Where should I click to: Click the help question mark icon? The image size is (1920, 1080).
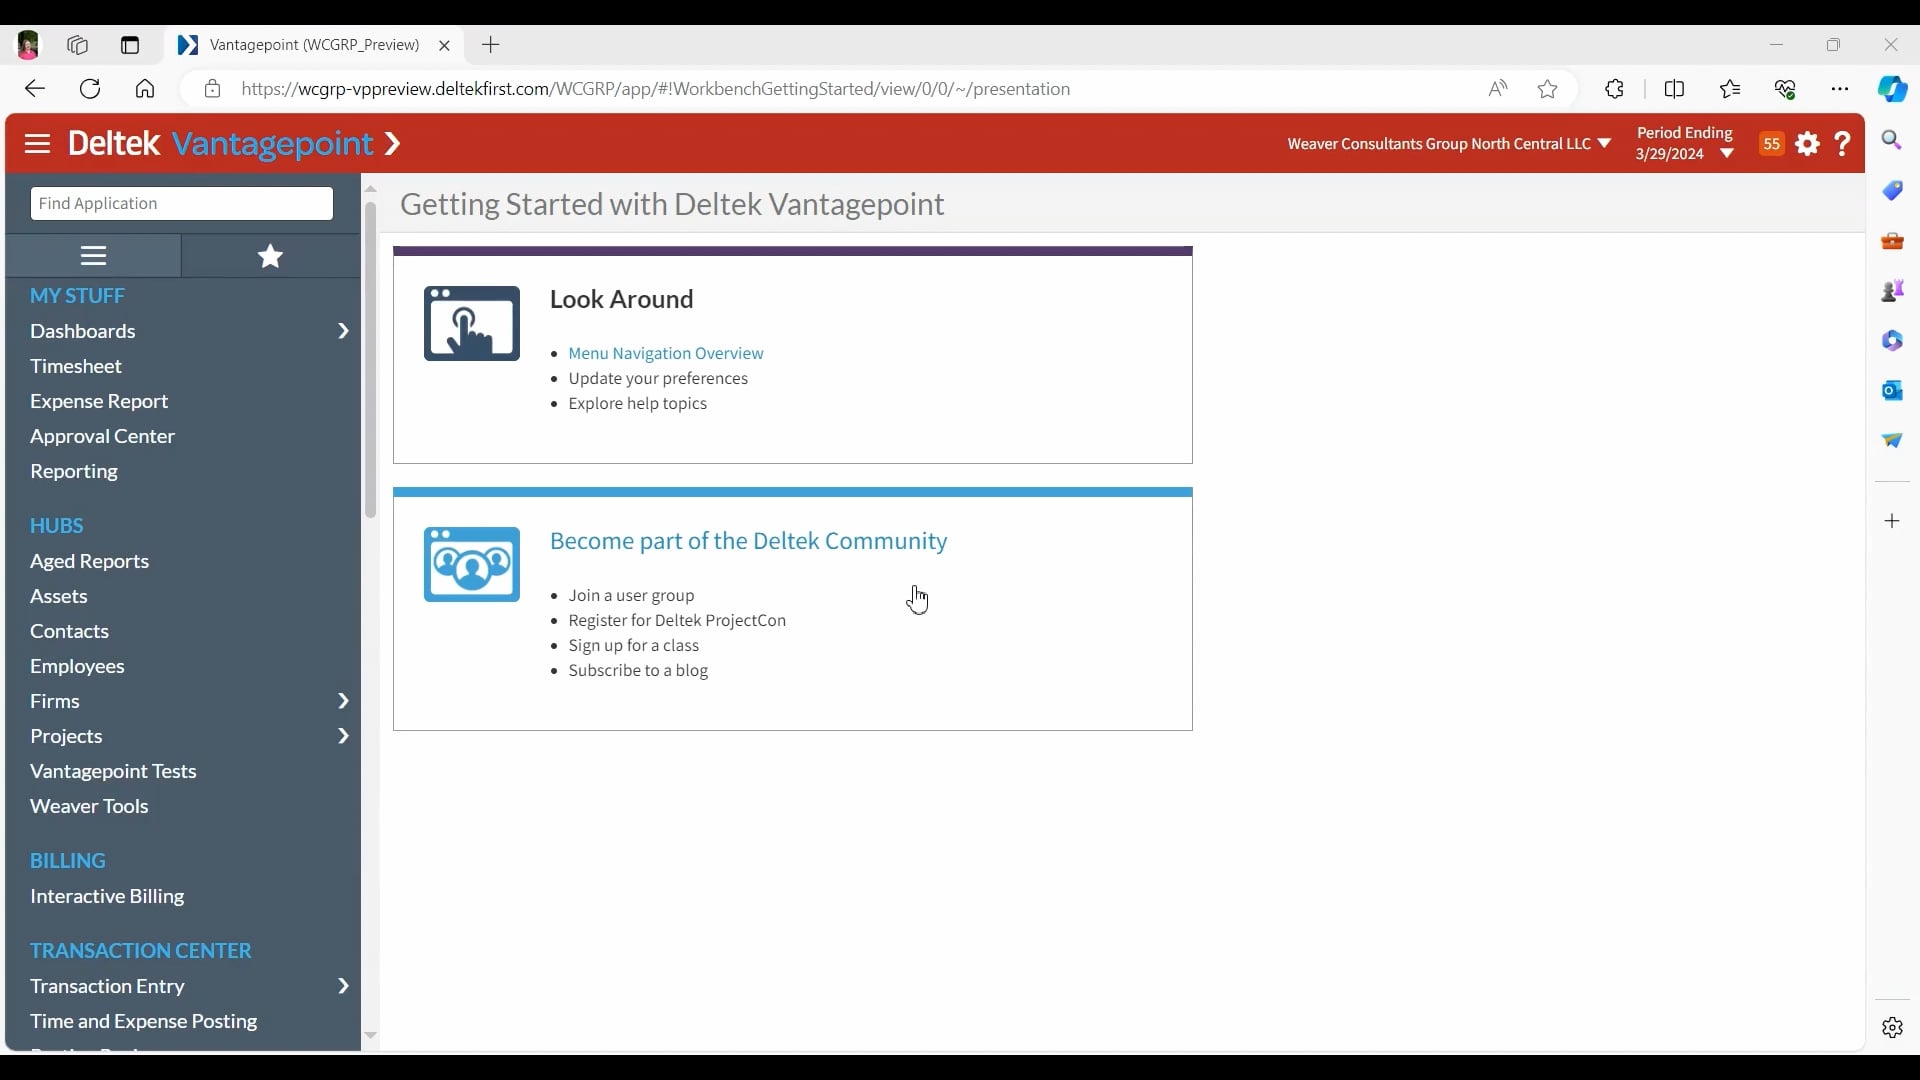tap(1842, 144)
